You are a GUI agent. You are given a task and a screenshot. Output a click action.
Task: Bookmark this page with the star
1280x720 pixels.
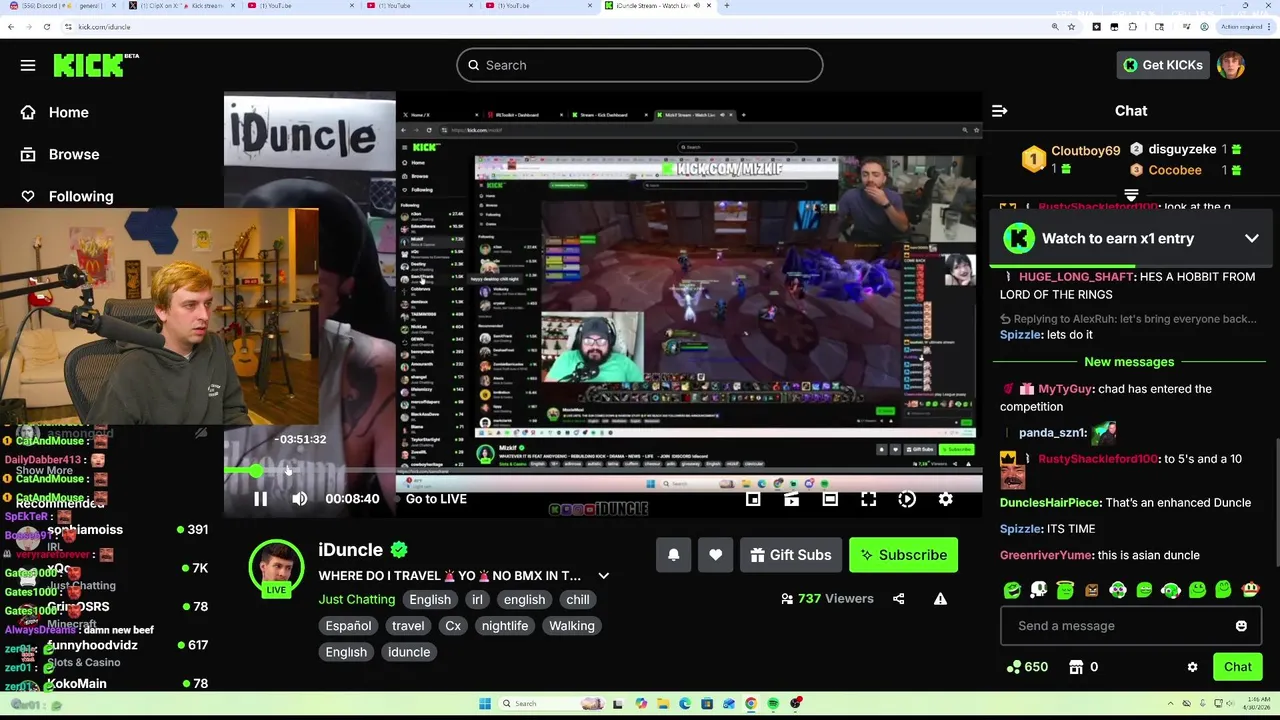pos(1071,27)
